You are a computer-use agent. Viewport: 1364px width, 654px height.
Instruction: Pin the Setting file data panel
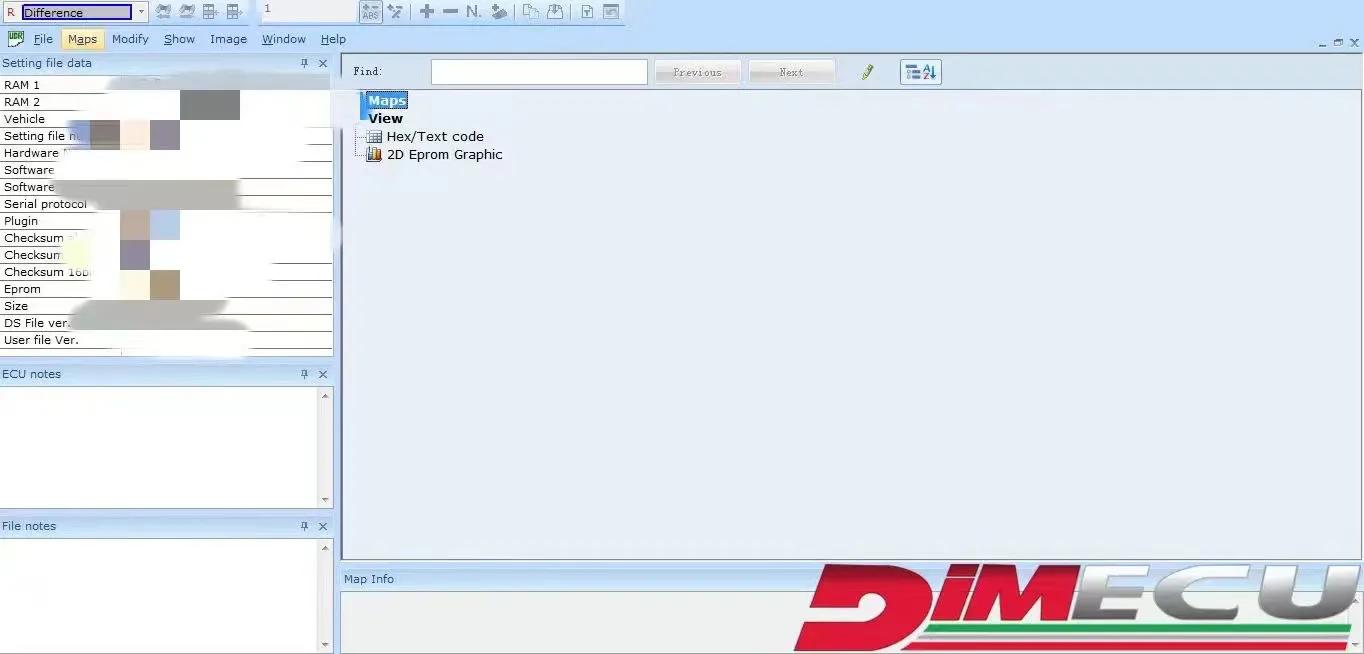tap(305, 63)
